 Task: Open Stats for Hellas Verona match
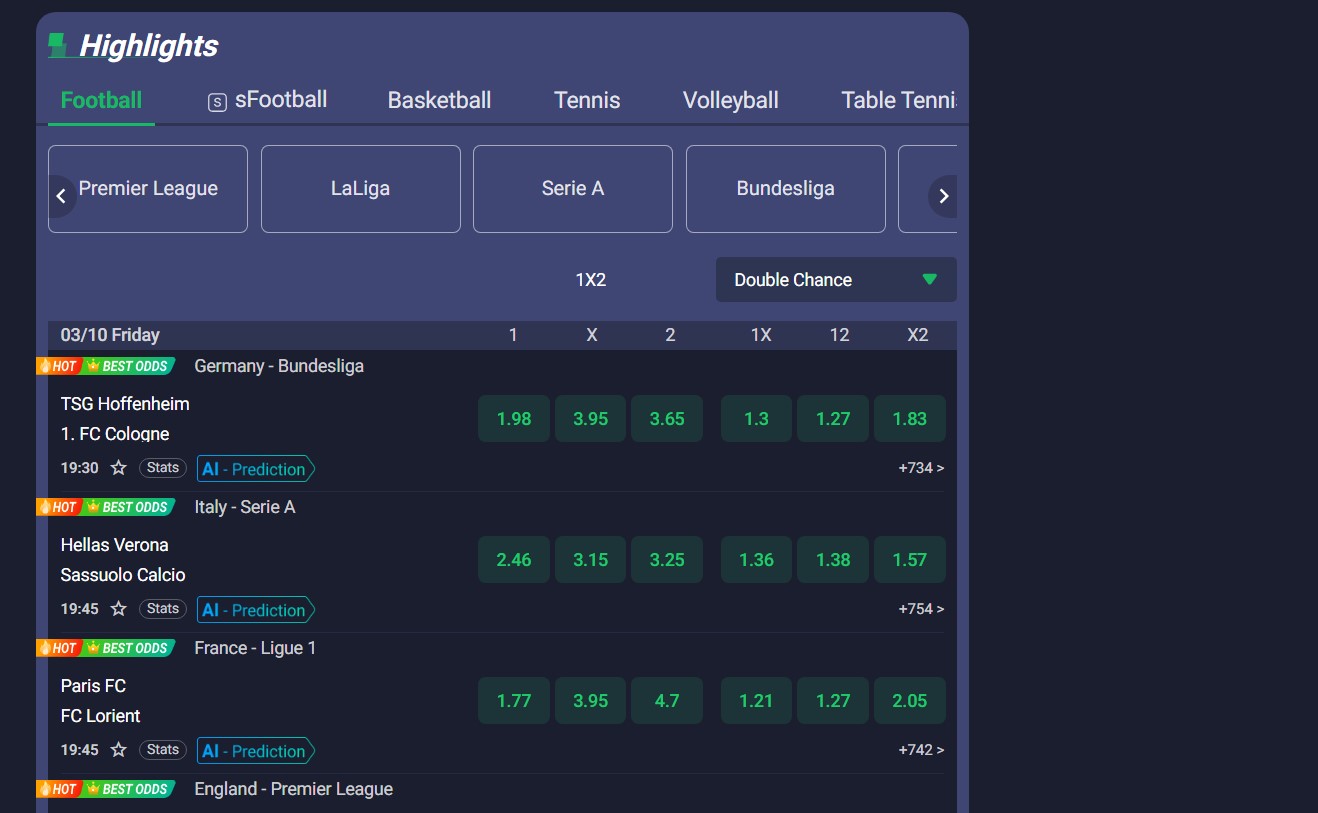click(162, 608)
